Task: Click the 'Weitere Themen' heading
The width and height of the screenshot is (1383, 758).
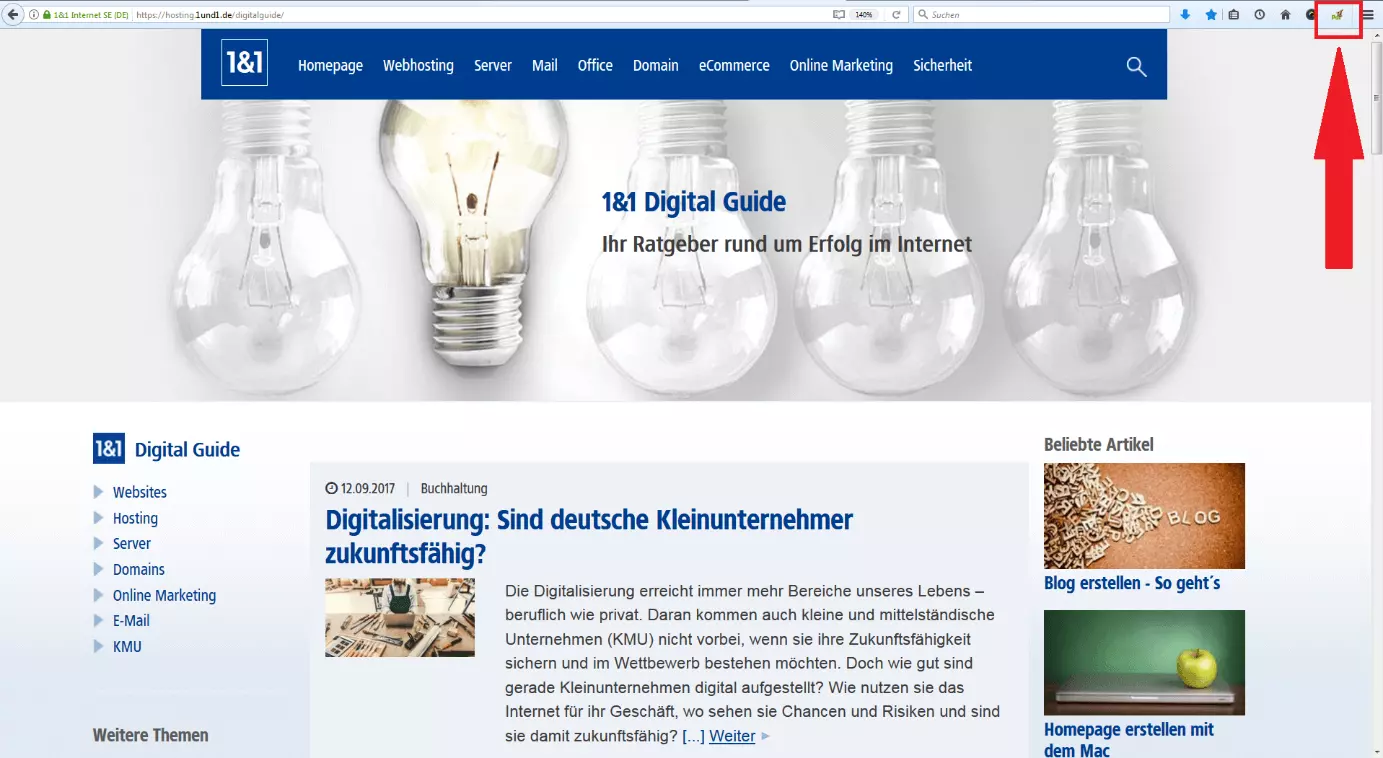Action: tap(151, 735)
